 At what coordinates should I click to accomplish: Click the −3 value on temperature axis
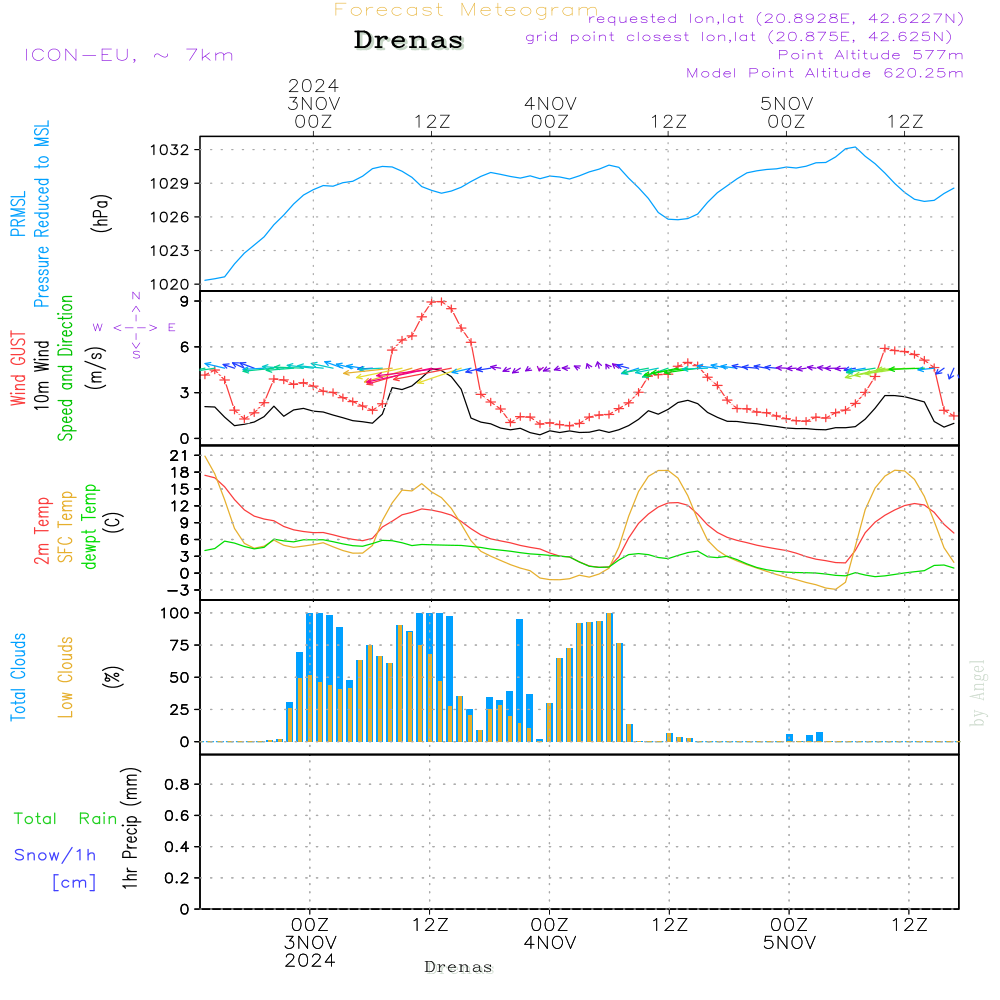tap(178, 591)
